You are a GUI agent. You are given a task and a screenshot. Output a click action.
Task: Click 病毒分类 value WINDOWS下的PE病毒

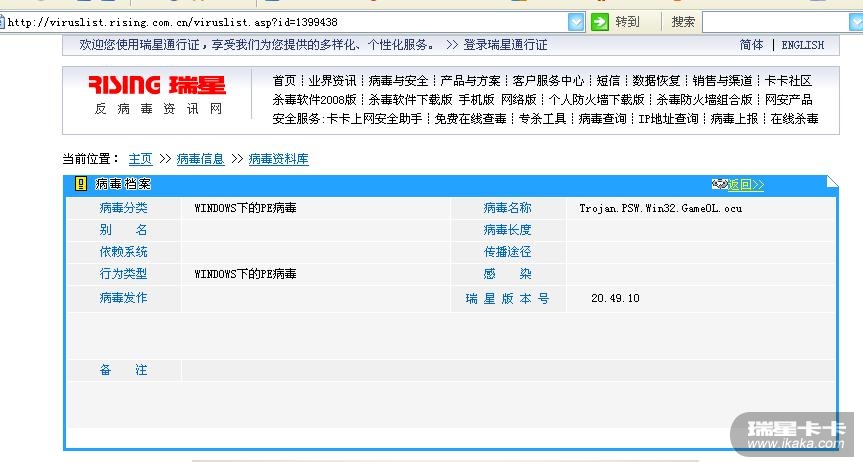tap(245, 208)
